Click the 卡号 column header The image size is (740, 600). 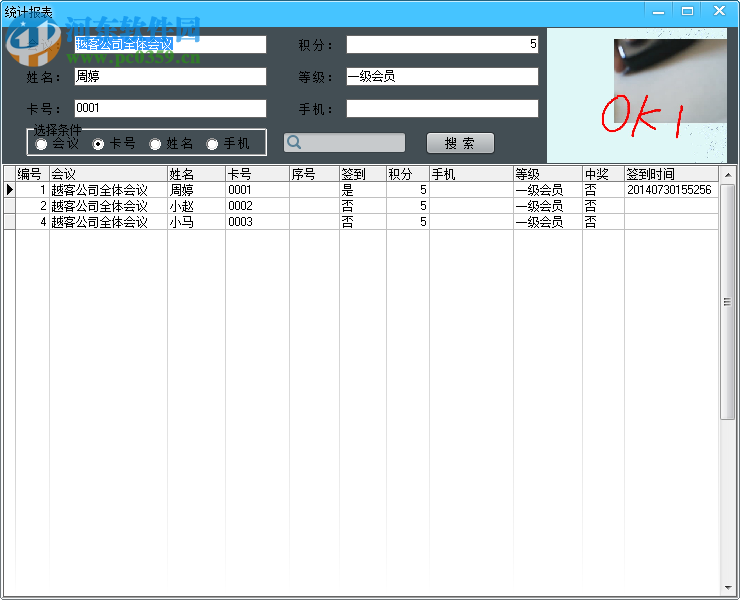tap(258, 174)
